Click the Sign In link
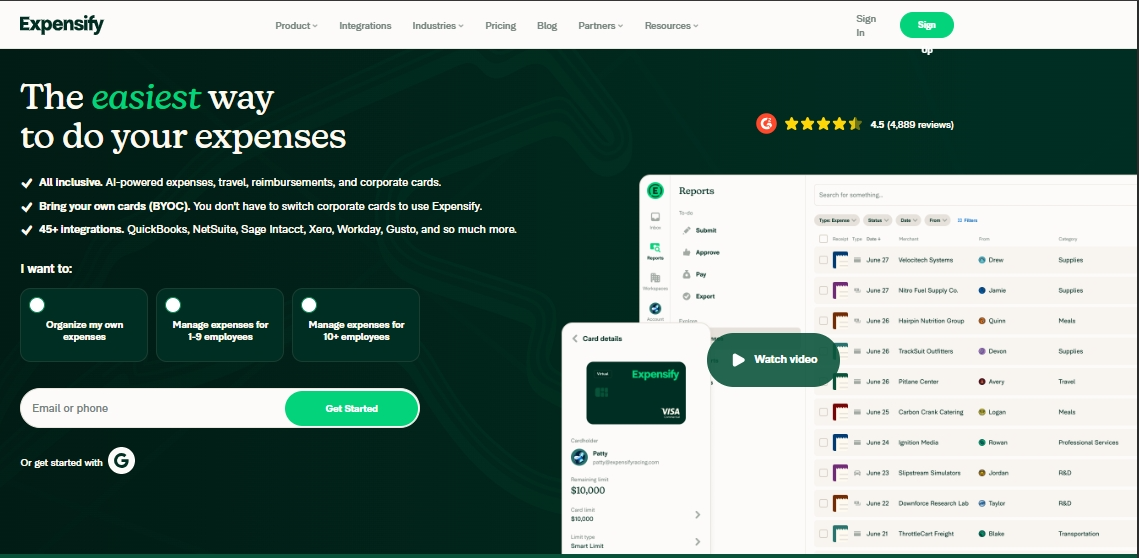Image resolution: width=1139 pixels, height=558 pixels. point(866,25)
